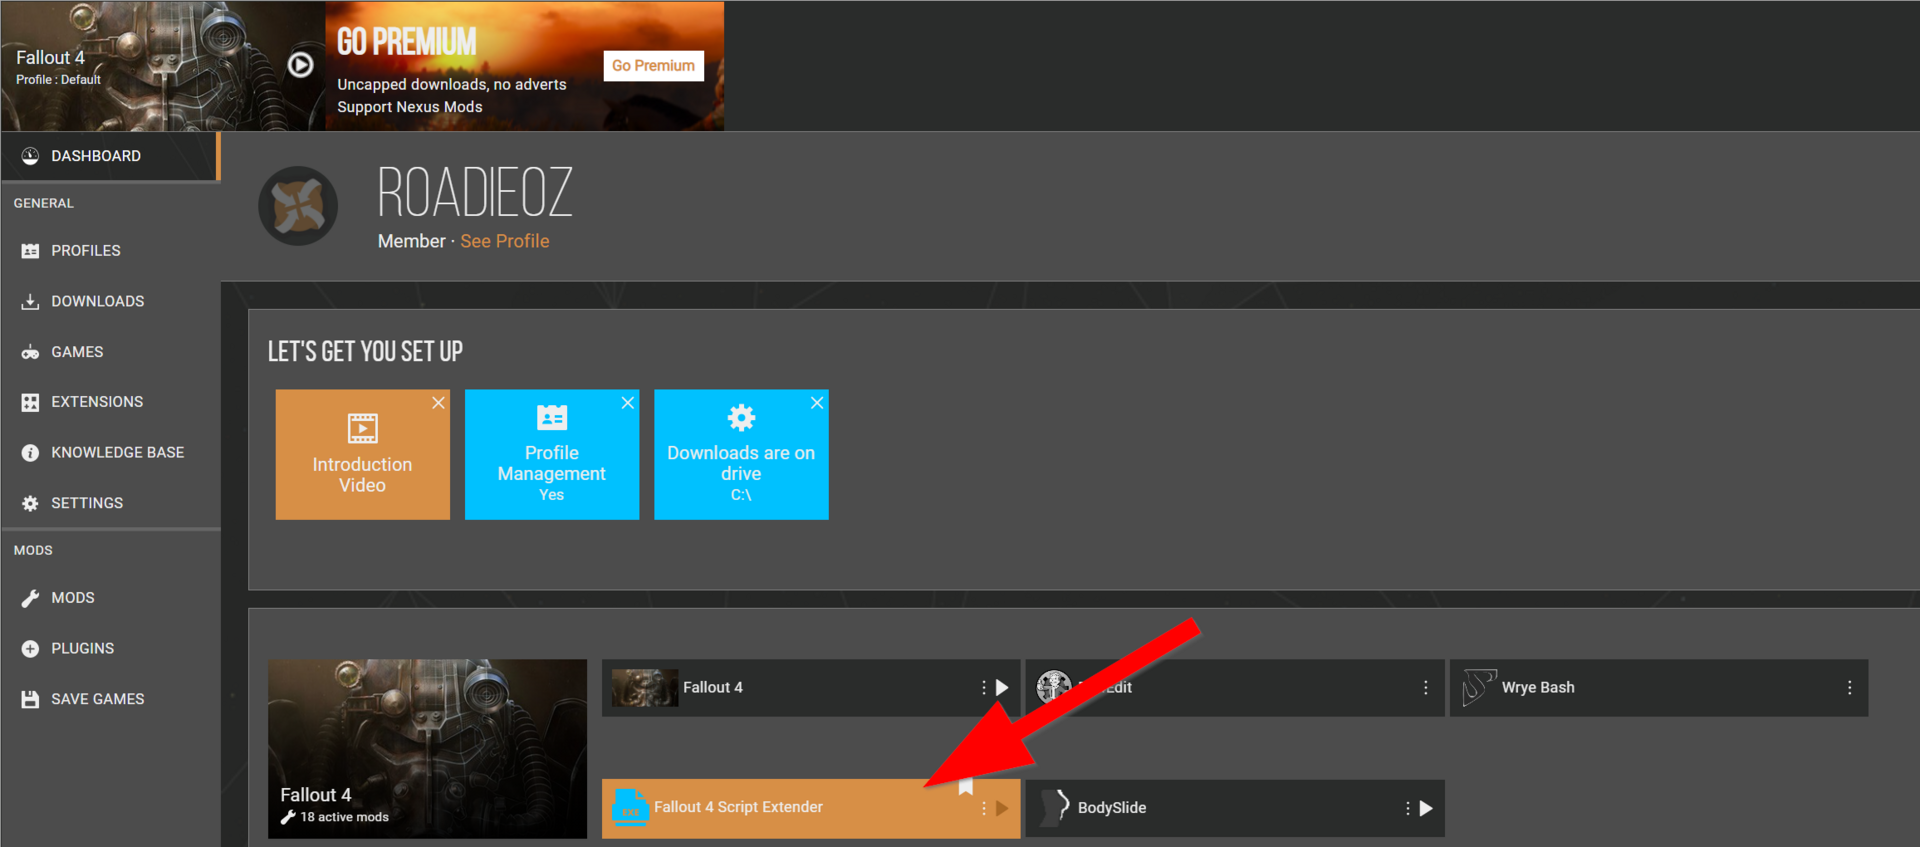Image resolution: width=1920 pixels, height=847 pixels.
Task: Run the Fallout 4 tool
Action: tap(1002, 687)
